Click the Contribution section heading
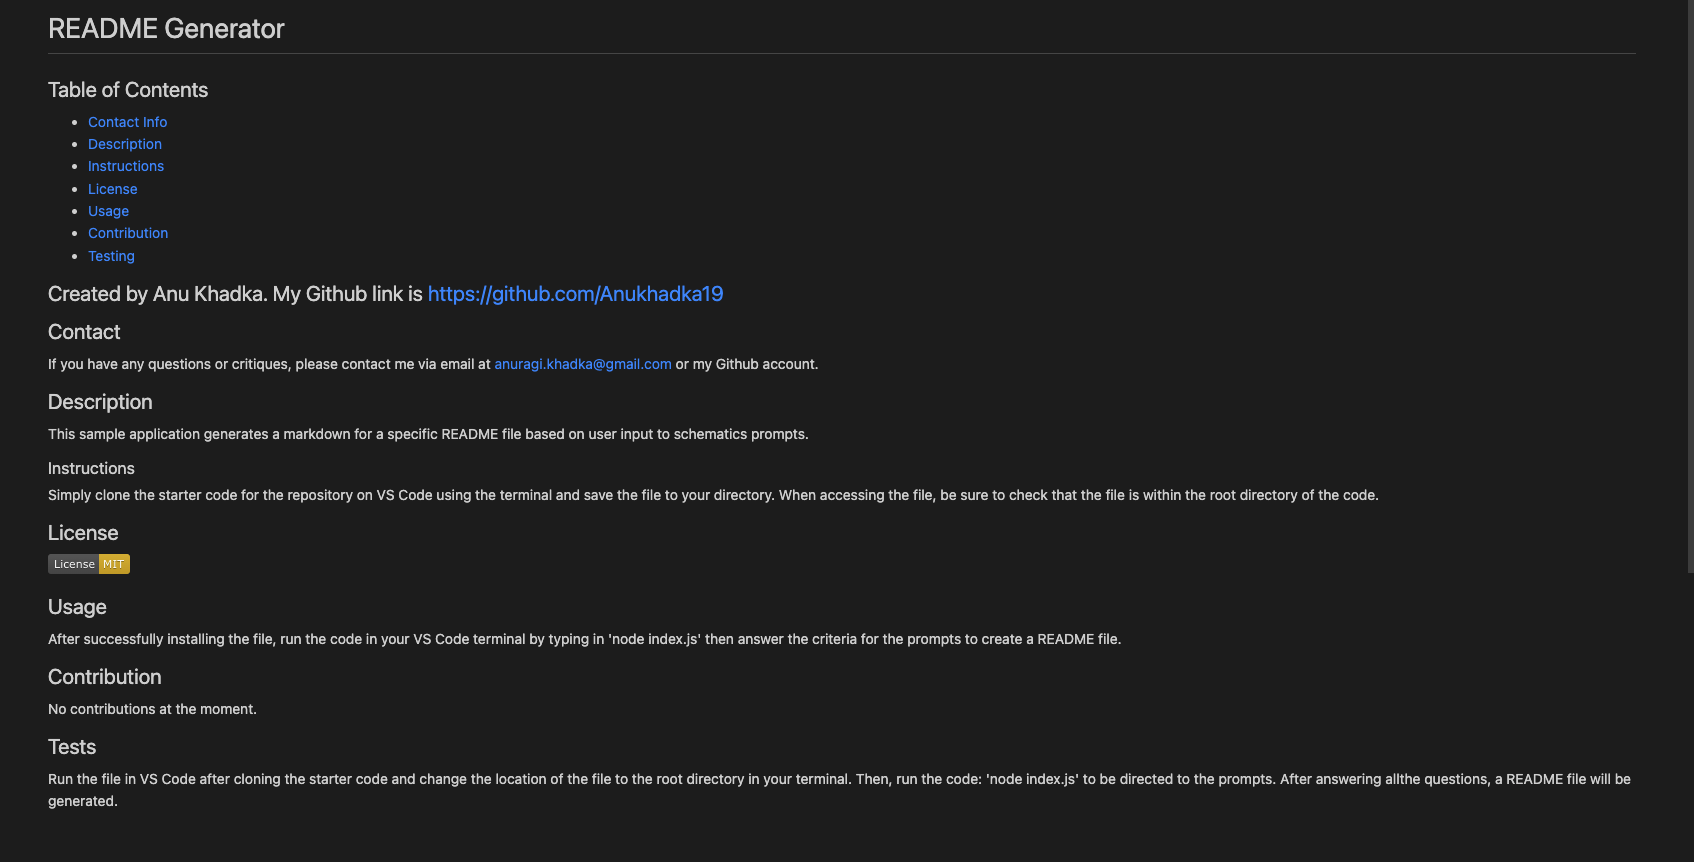Screen dimensions: 1694x862 105,677
